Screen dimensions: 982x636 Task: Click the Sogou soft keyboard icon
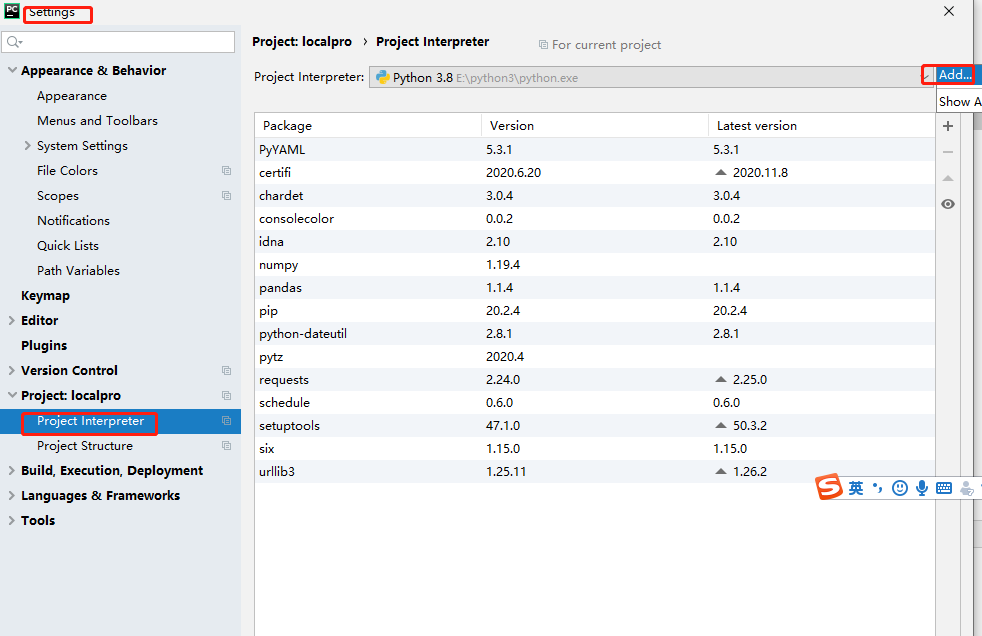[944, 488]
